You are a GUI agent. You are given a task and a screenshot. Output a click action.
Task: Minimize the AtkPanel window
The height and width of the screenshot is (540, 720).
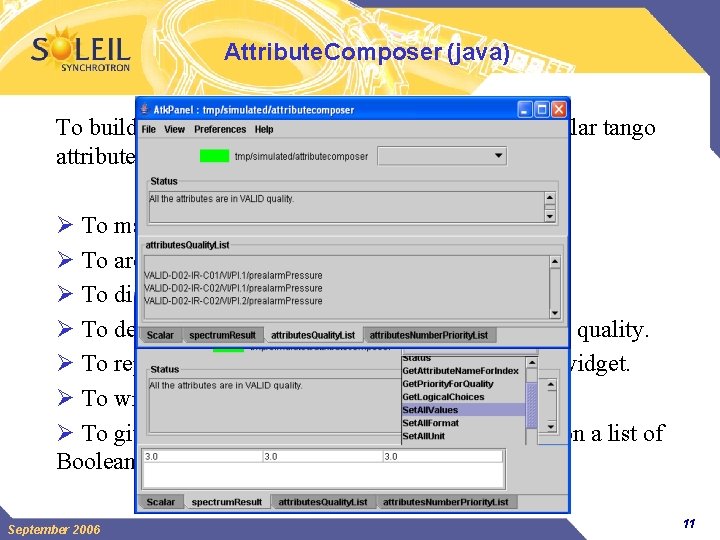pos(525,109)
